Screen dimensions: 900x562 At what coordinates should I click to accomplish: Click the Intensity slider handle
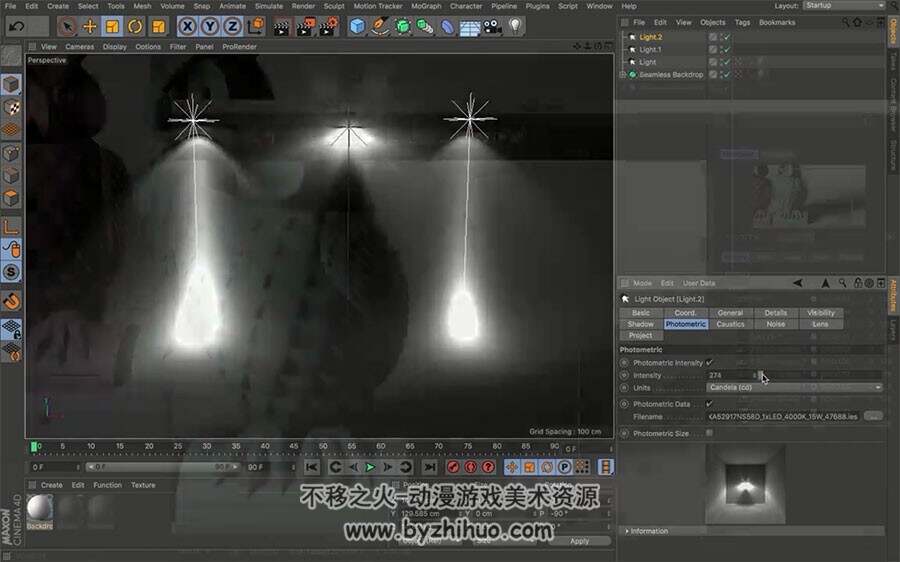759,375
